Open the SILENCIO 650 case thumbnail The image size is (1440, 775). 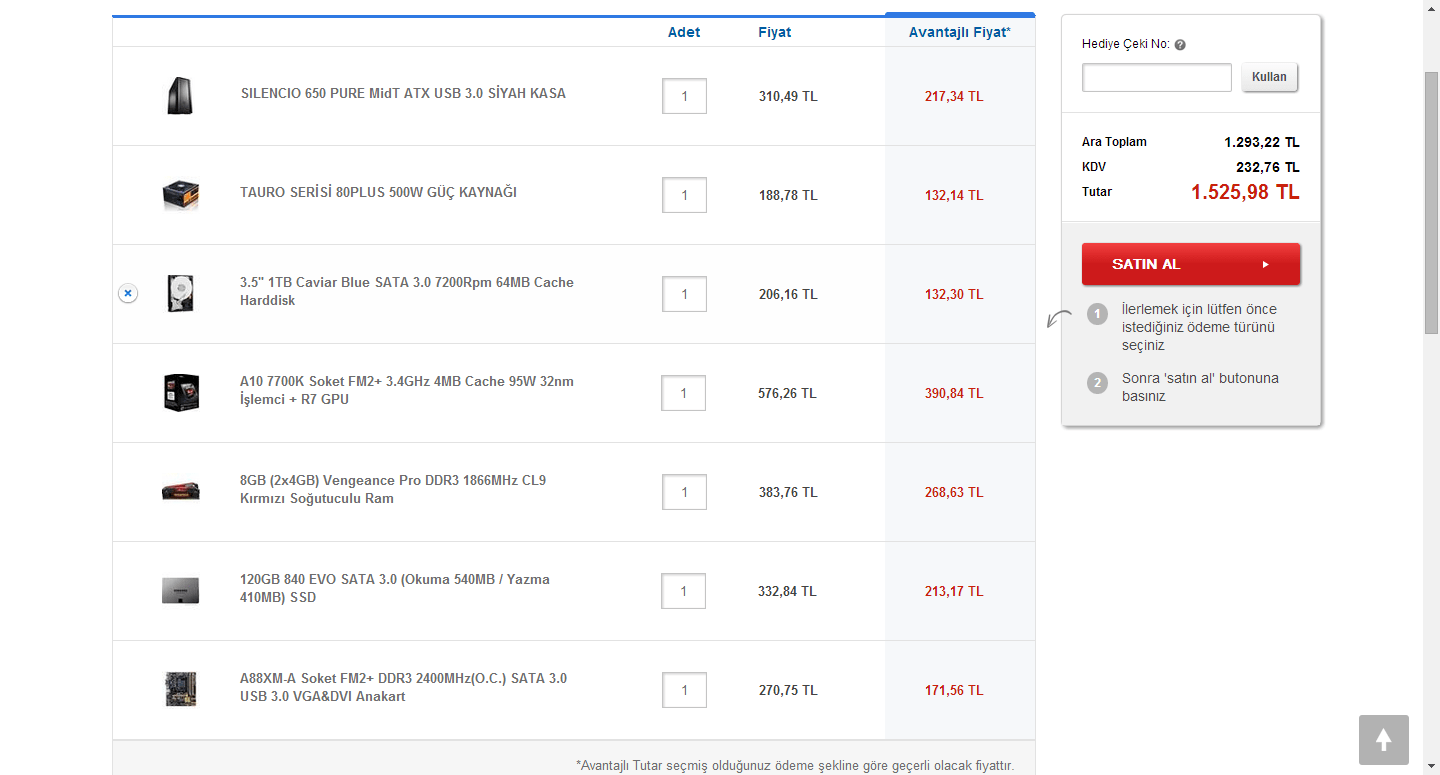tap(180, 96)
